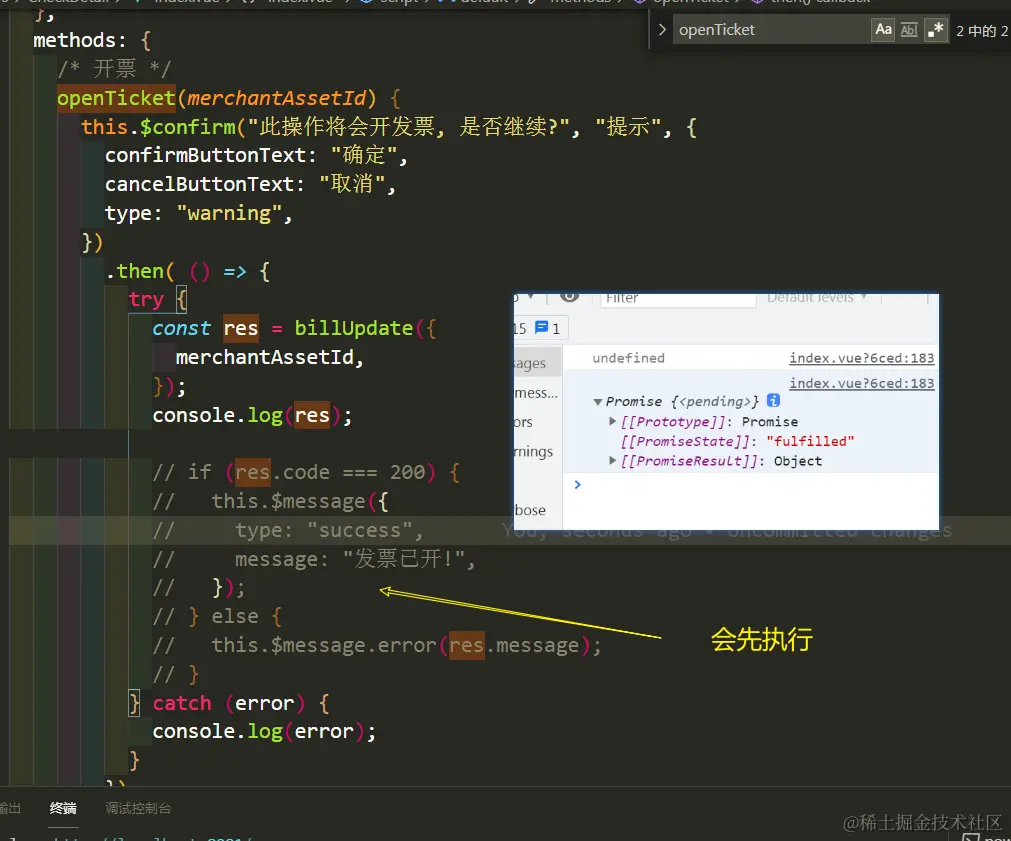Image resolution: width=1011 pixels, height=841 pixels.
Task: Click the console.log(error) statement
Action: tap(264, 731)
